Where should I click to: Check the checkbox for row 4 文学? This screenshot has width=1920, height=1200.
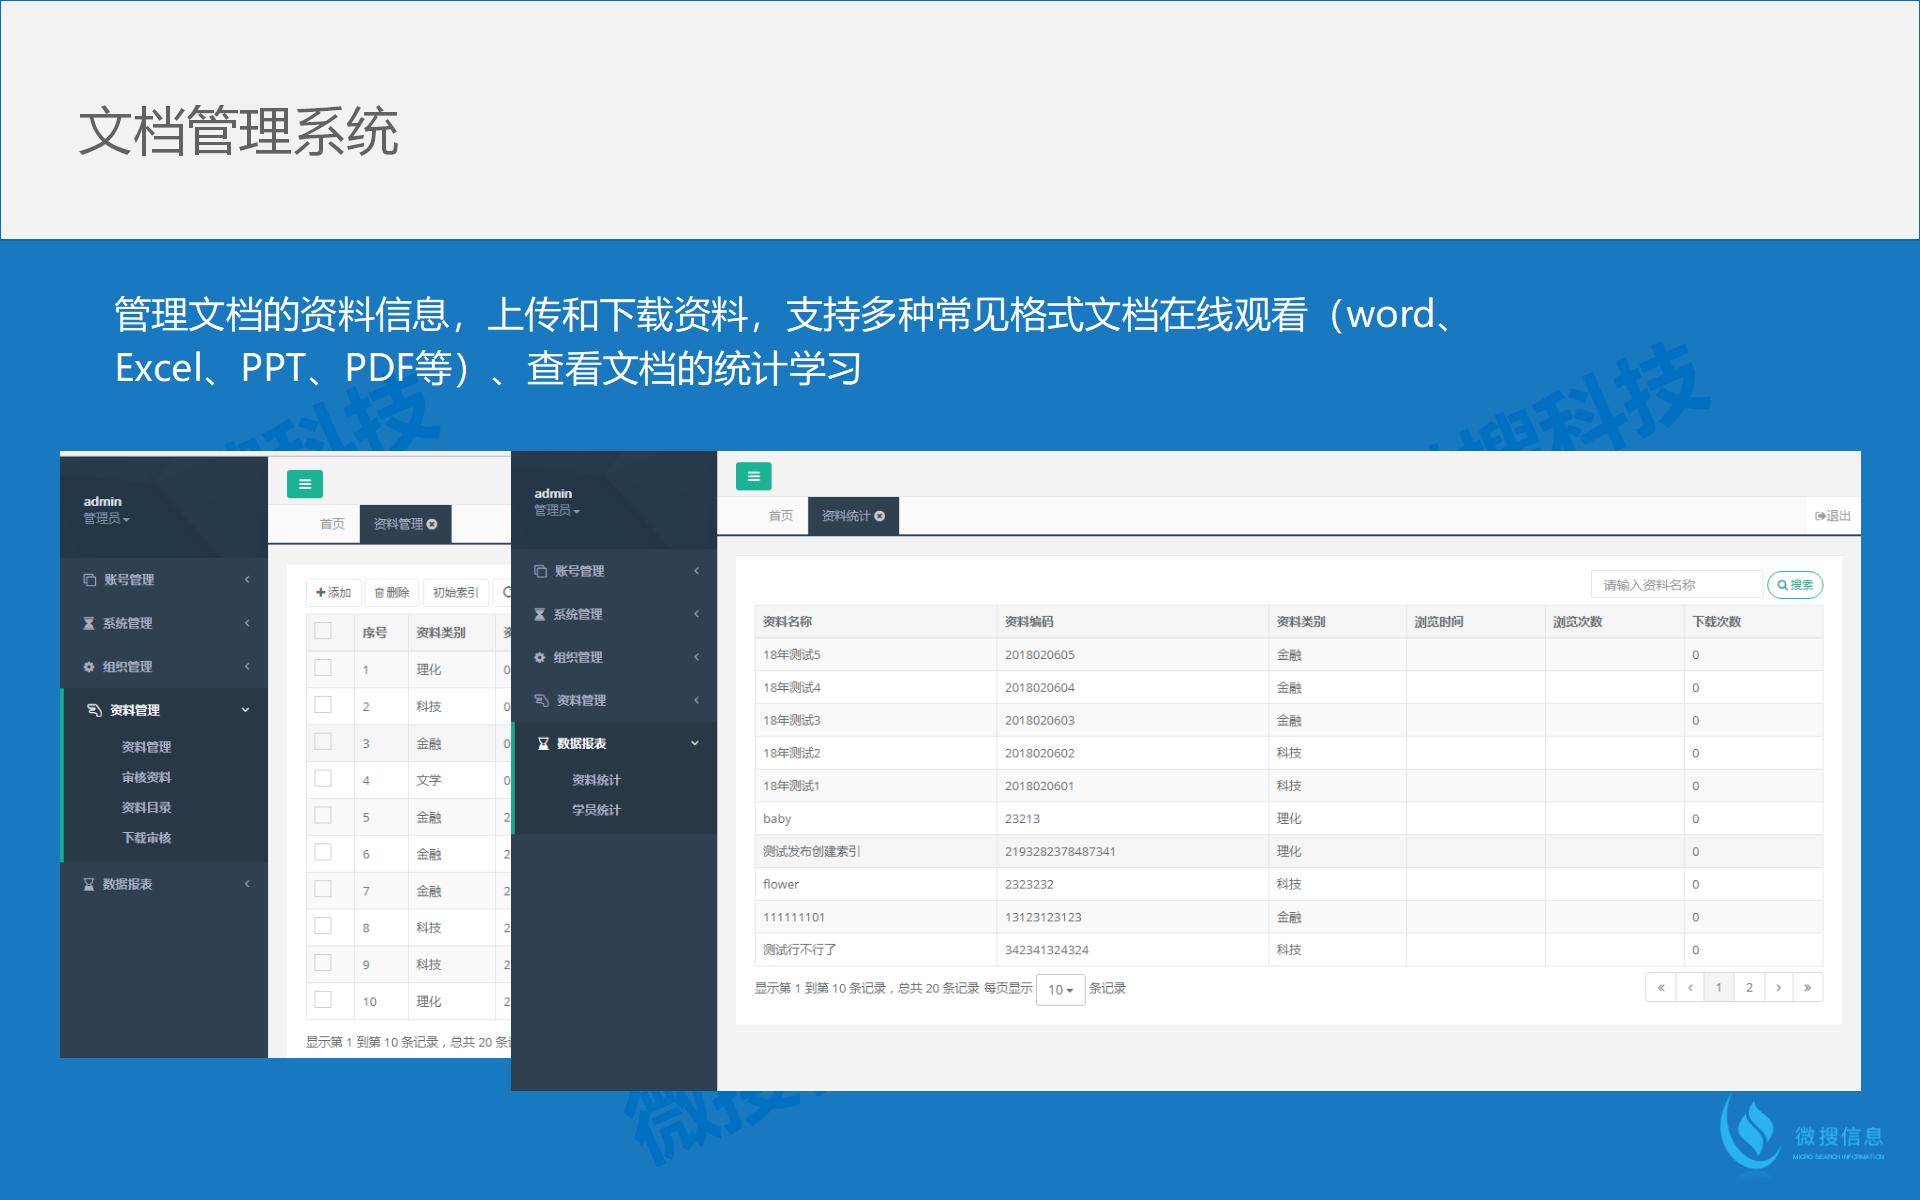pyautogui.click(x=323, y=779)
